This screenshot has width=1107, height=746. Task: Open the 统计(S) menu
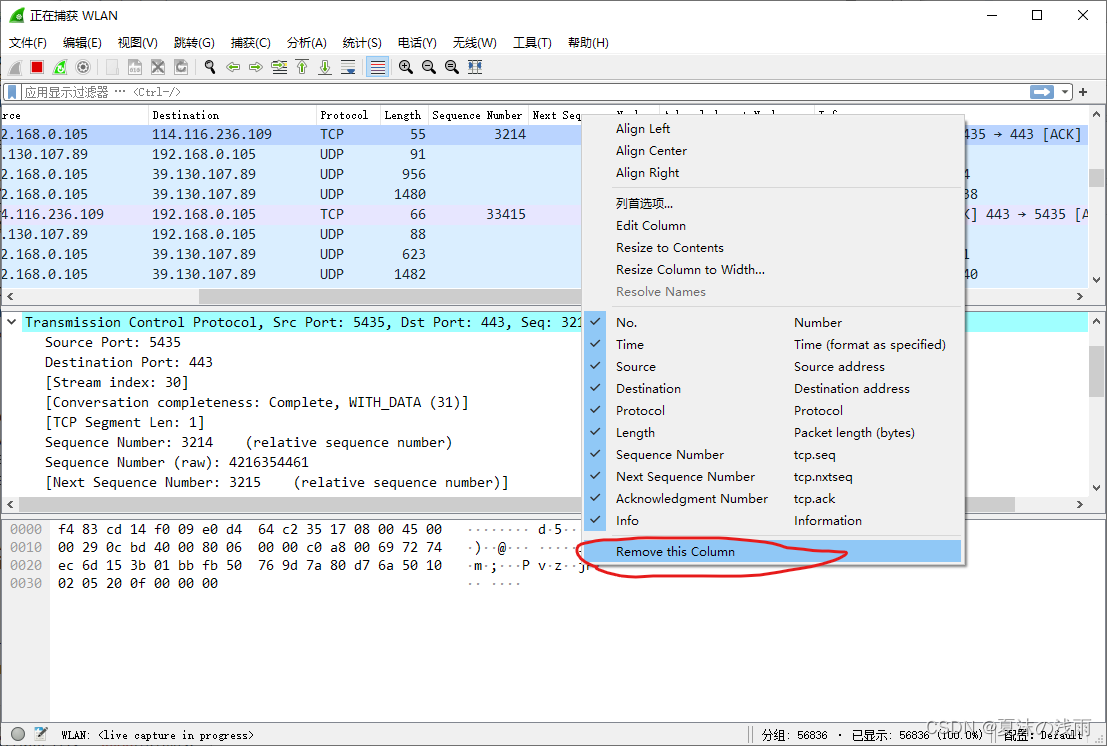coord(362,42)
